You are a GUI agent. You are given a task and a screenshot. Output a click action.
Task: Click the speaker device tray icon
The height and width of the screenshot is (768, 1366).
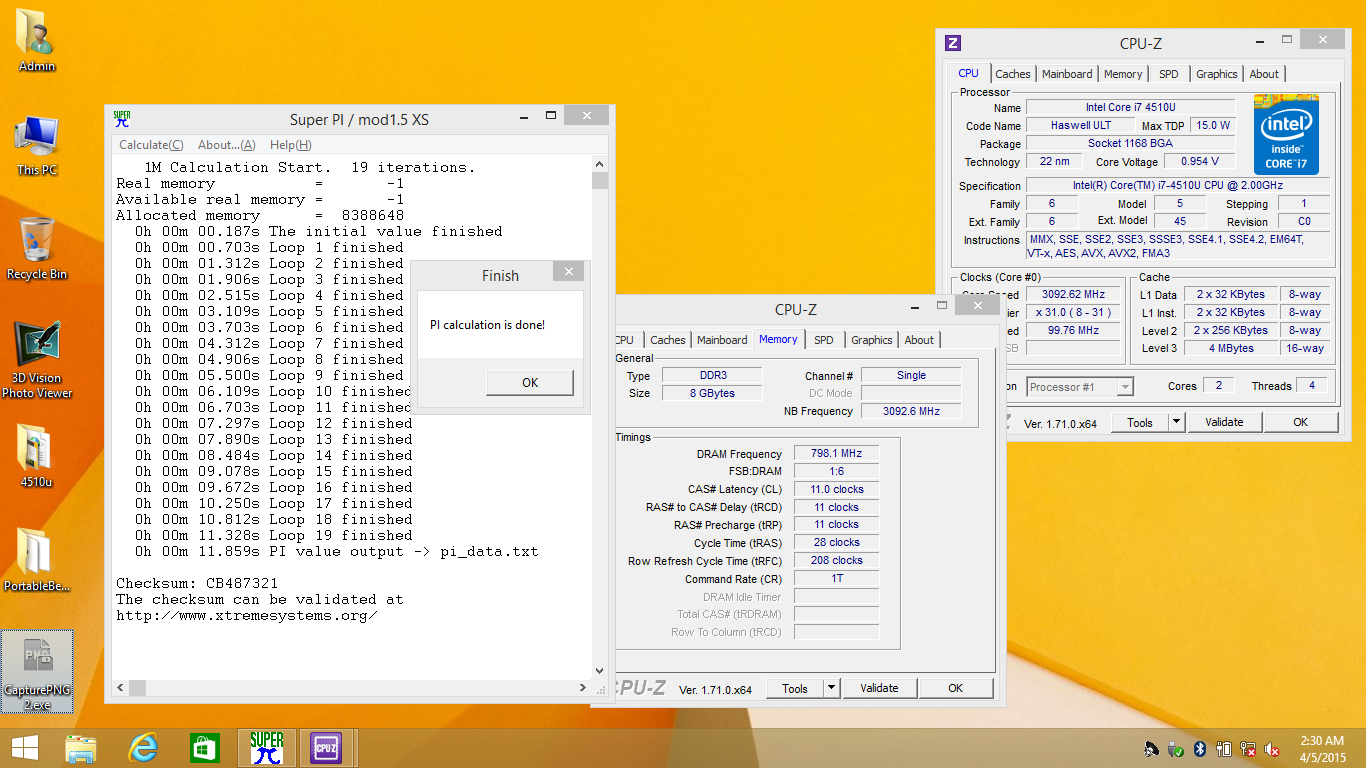click(1152, 749)
